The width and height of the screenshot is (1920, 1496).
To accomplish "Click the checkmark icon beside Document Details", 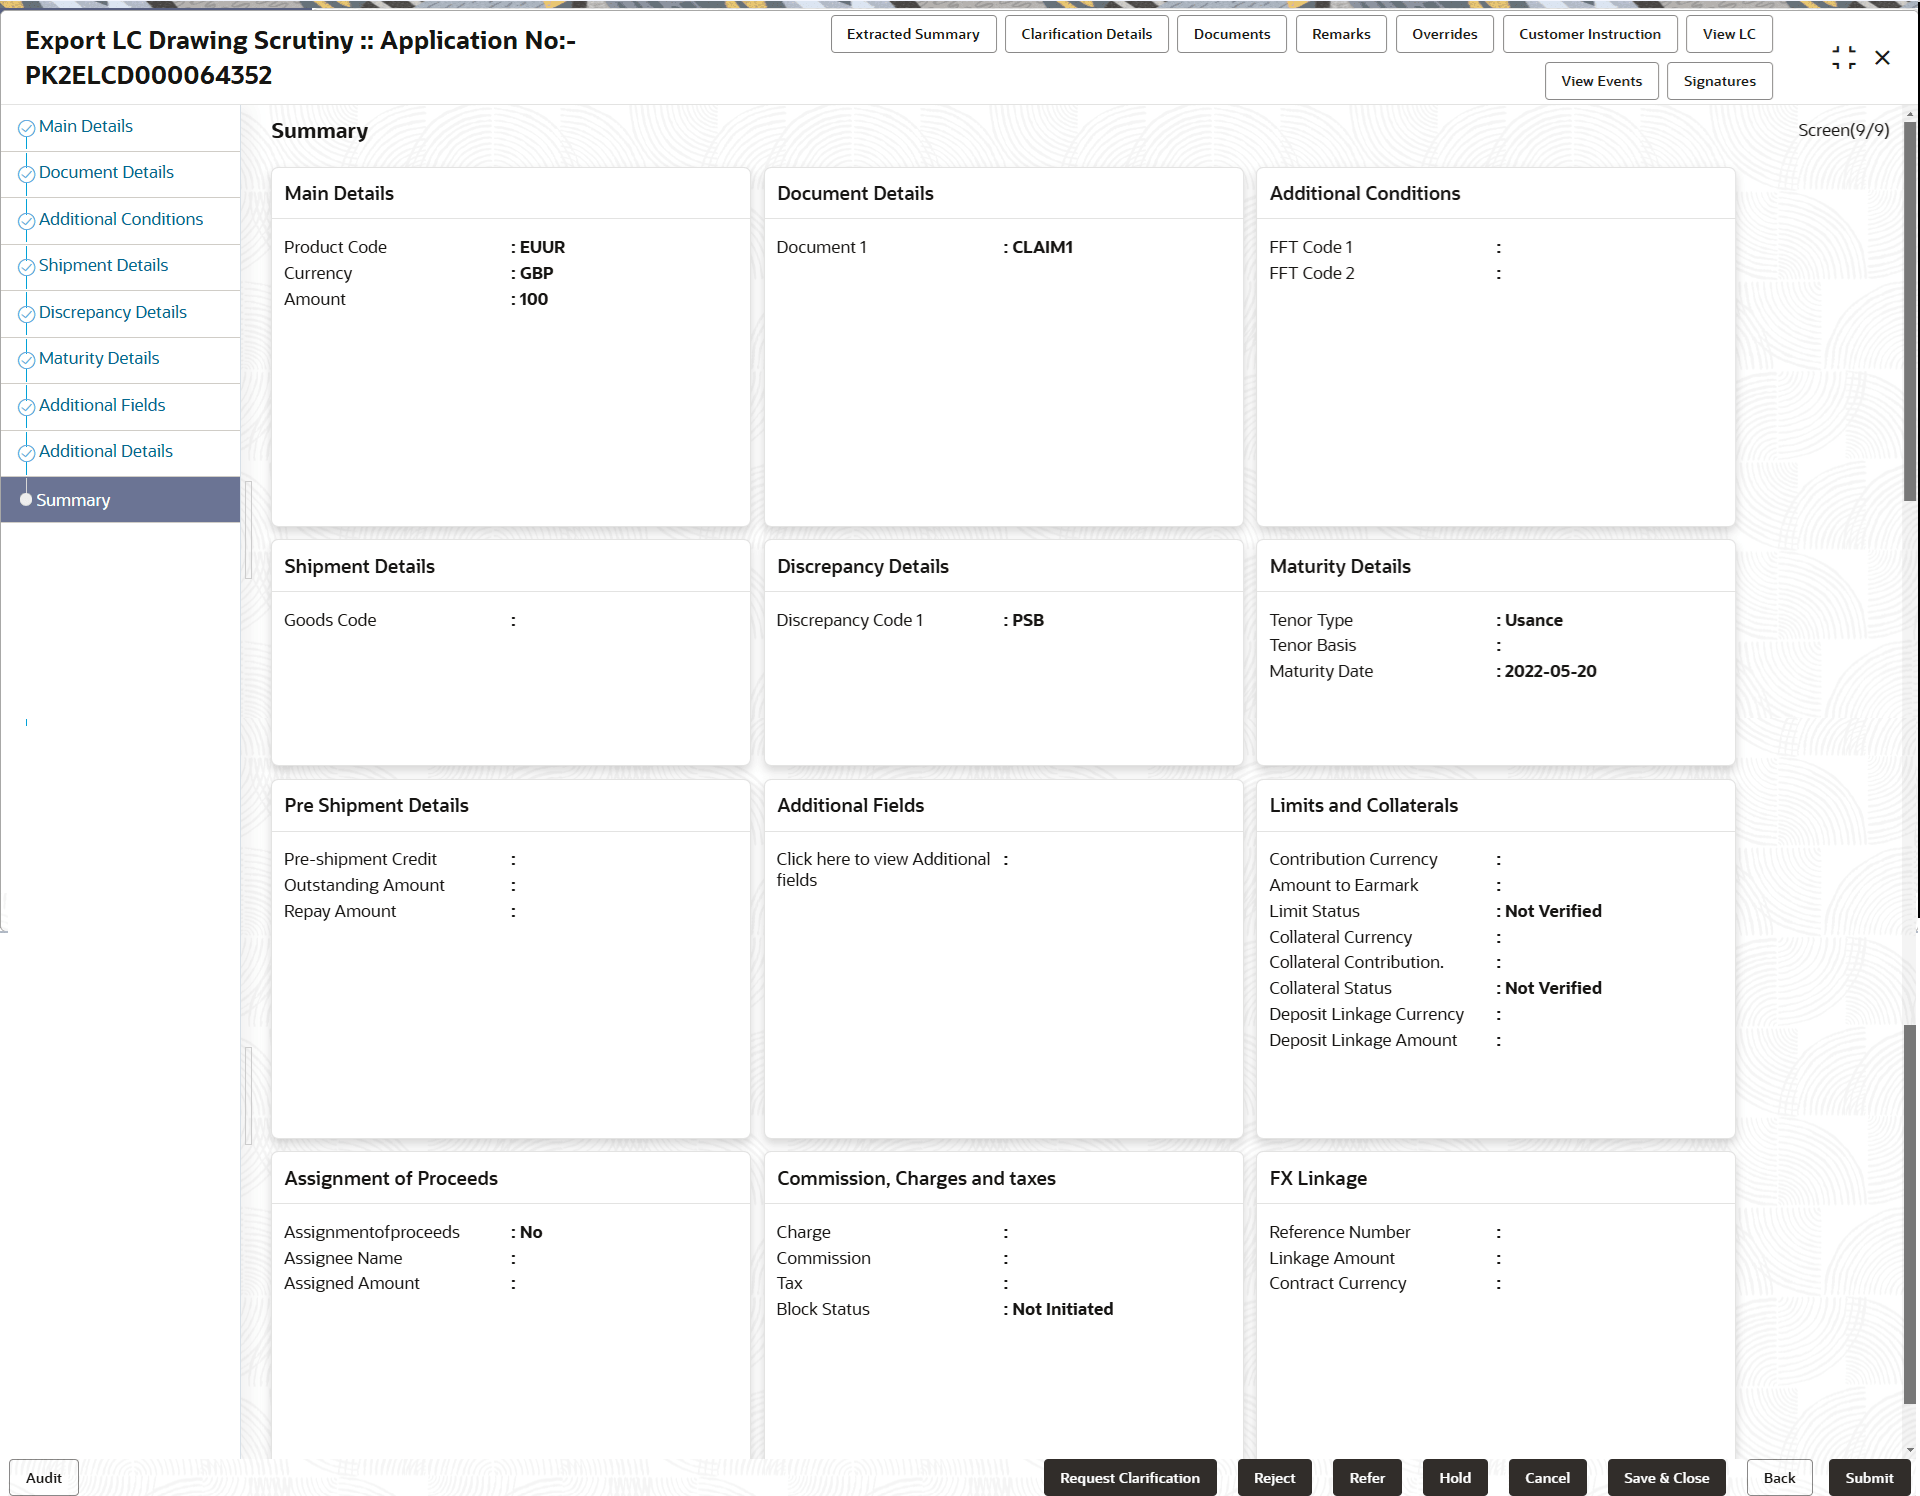I will [x=27, y=174].
